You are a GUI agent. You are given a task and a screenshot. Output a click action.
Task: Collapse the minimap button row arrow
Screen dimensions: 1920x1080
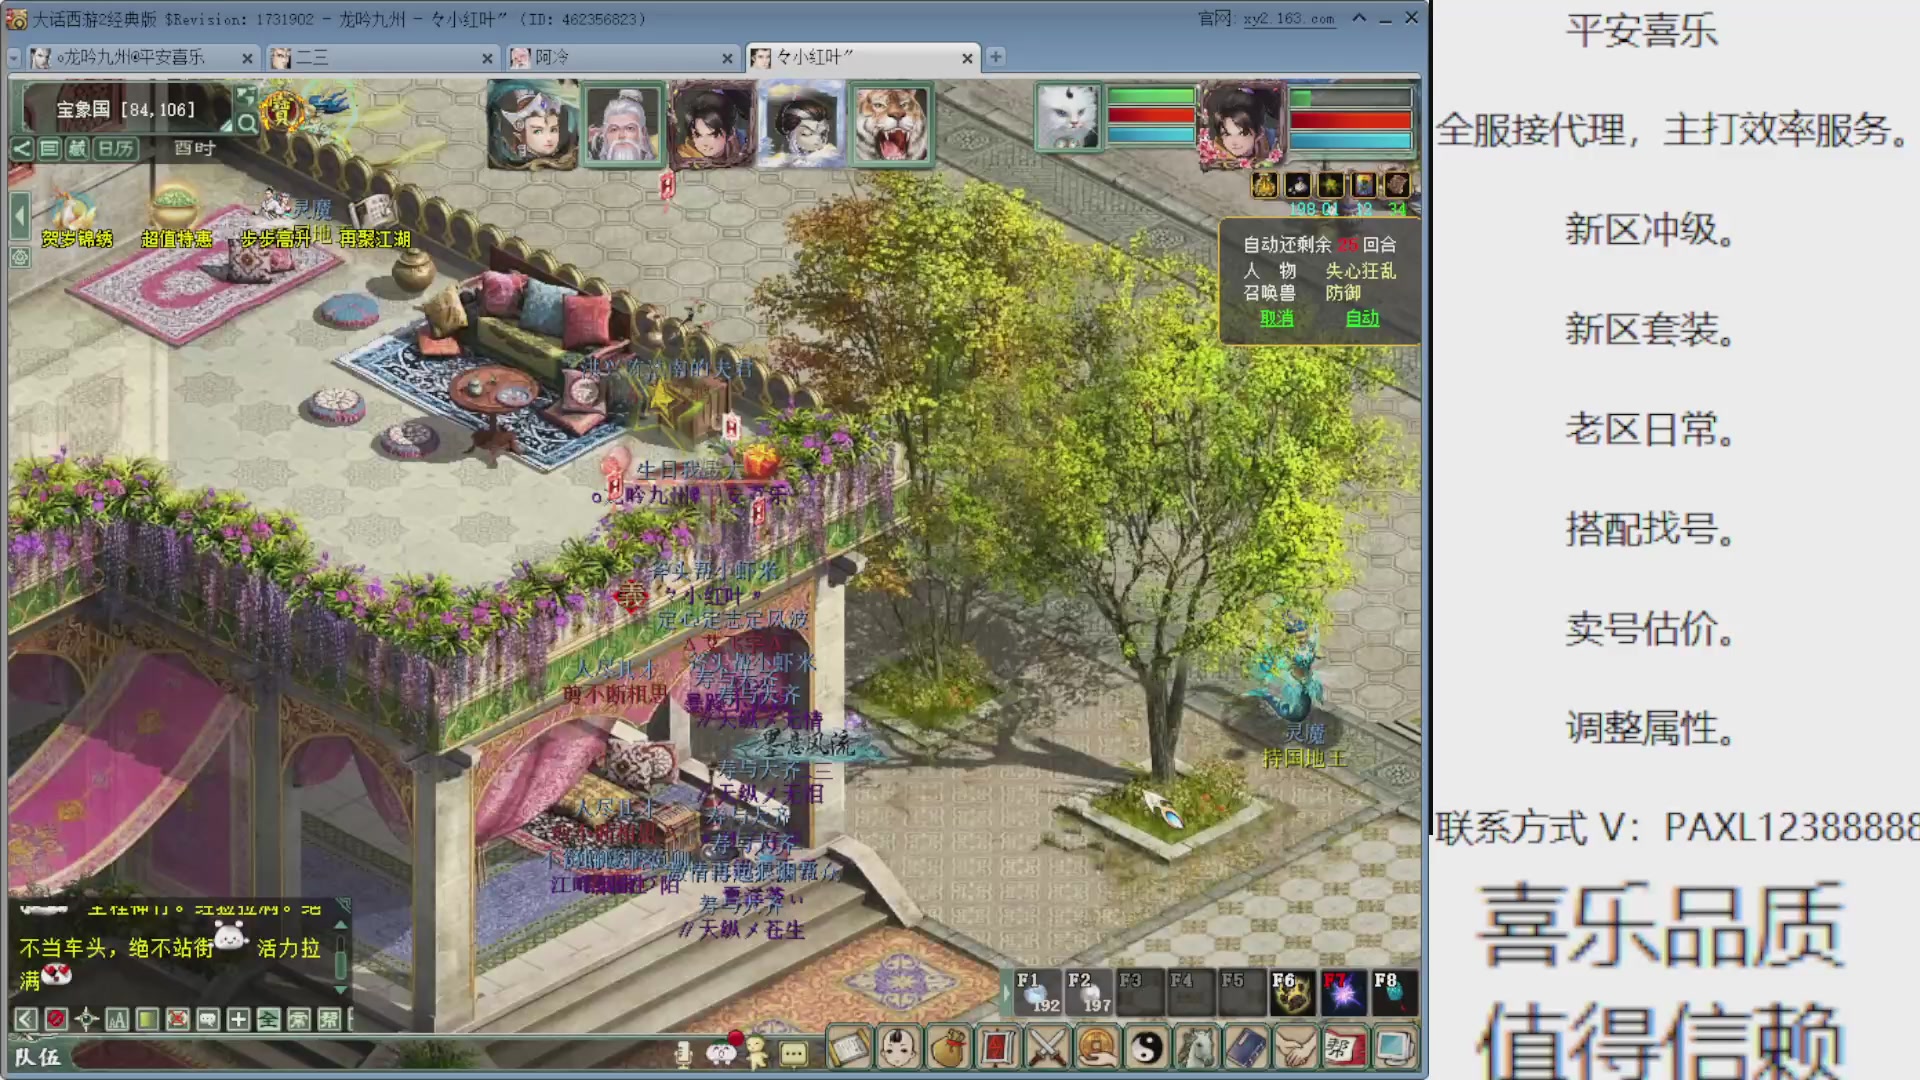(22, 149)
